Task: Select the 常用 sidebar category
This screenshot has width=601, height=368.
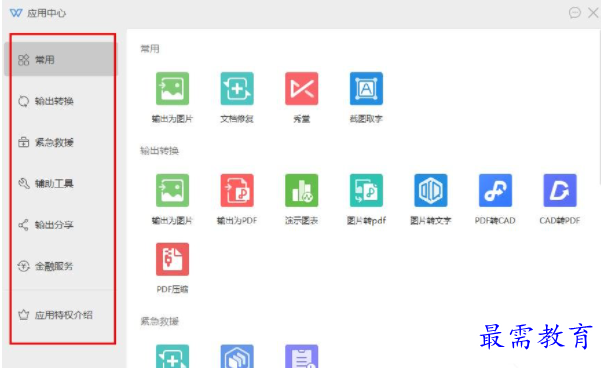Action: pyautogui.click(x=60, y=59)
